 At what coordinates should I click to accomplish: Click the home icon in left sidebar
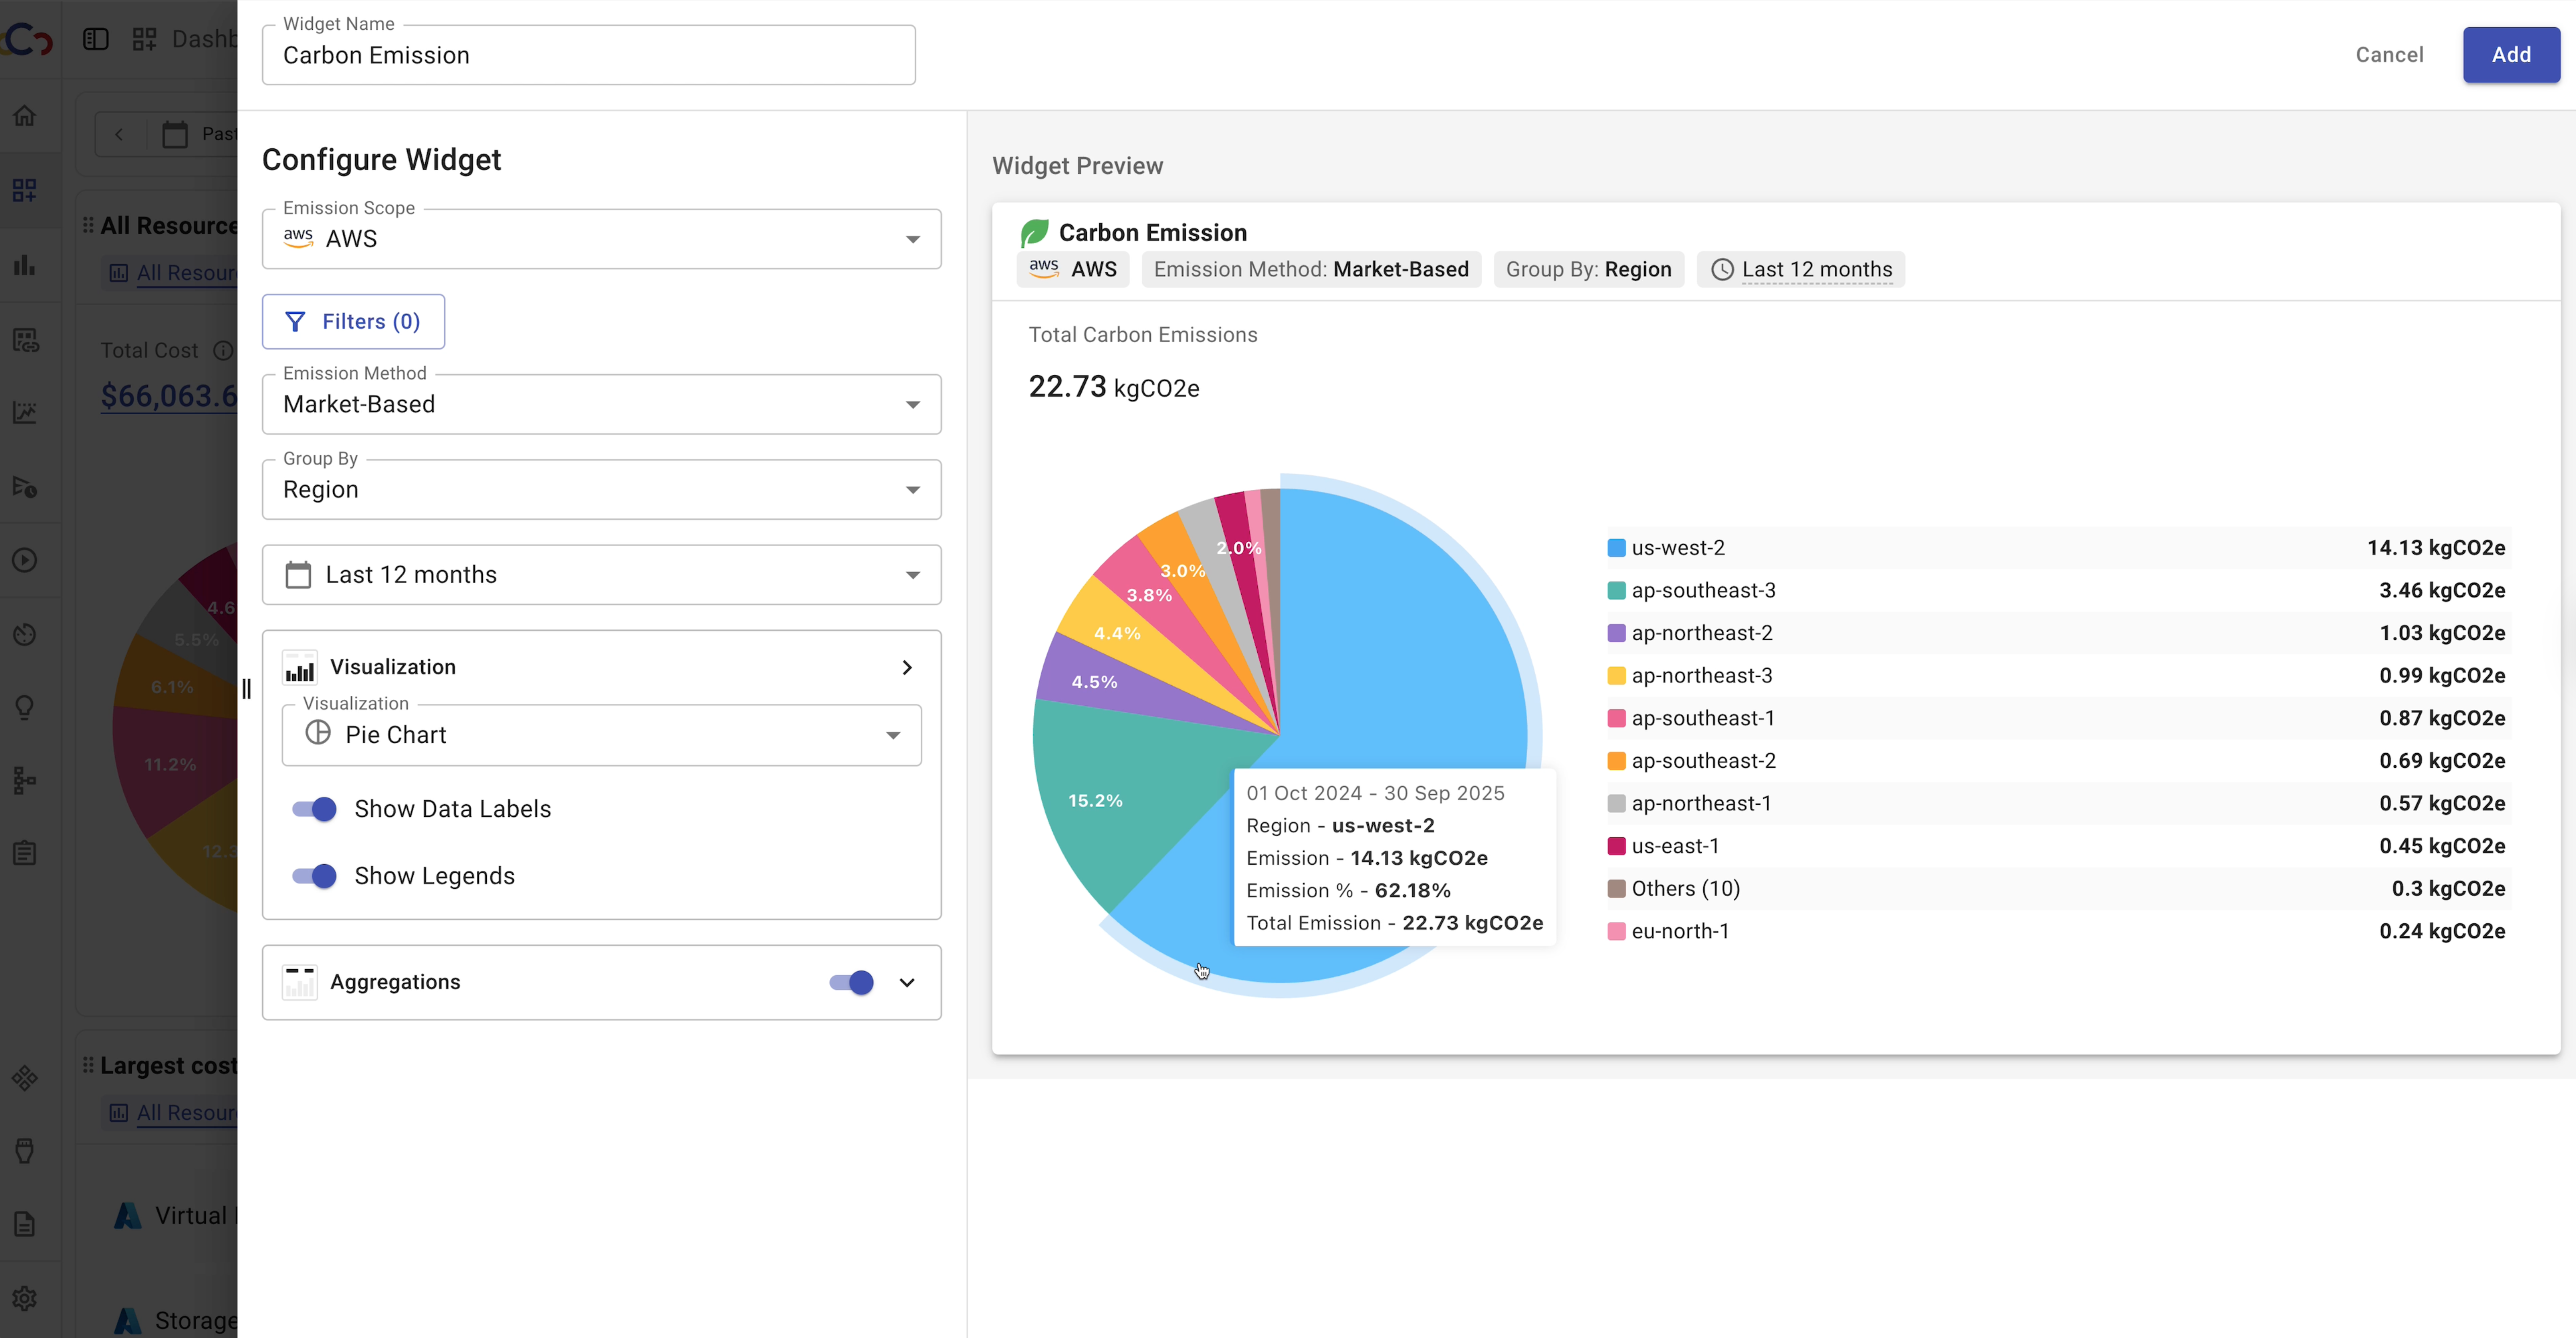[x=25, y=116]
